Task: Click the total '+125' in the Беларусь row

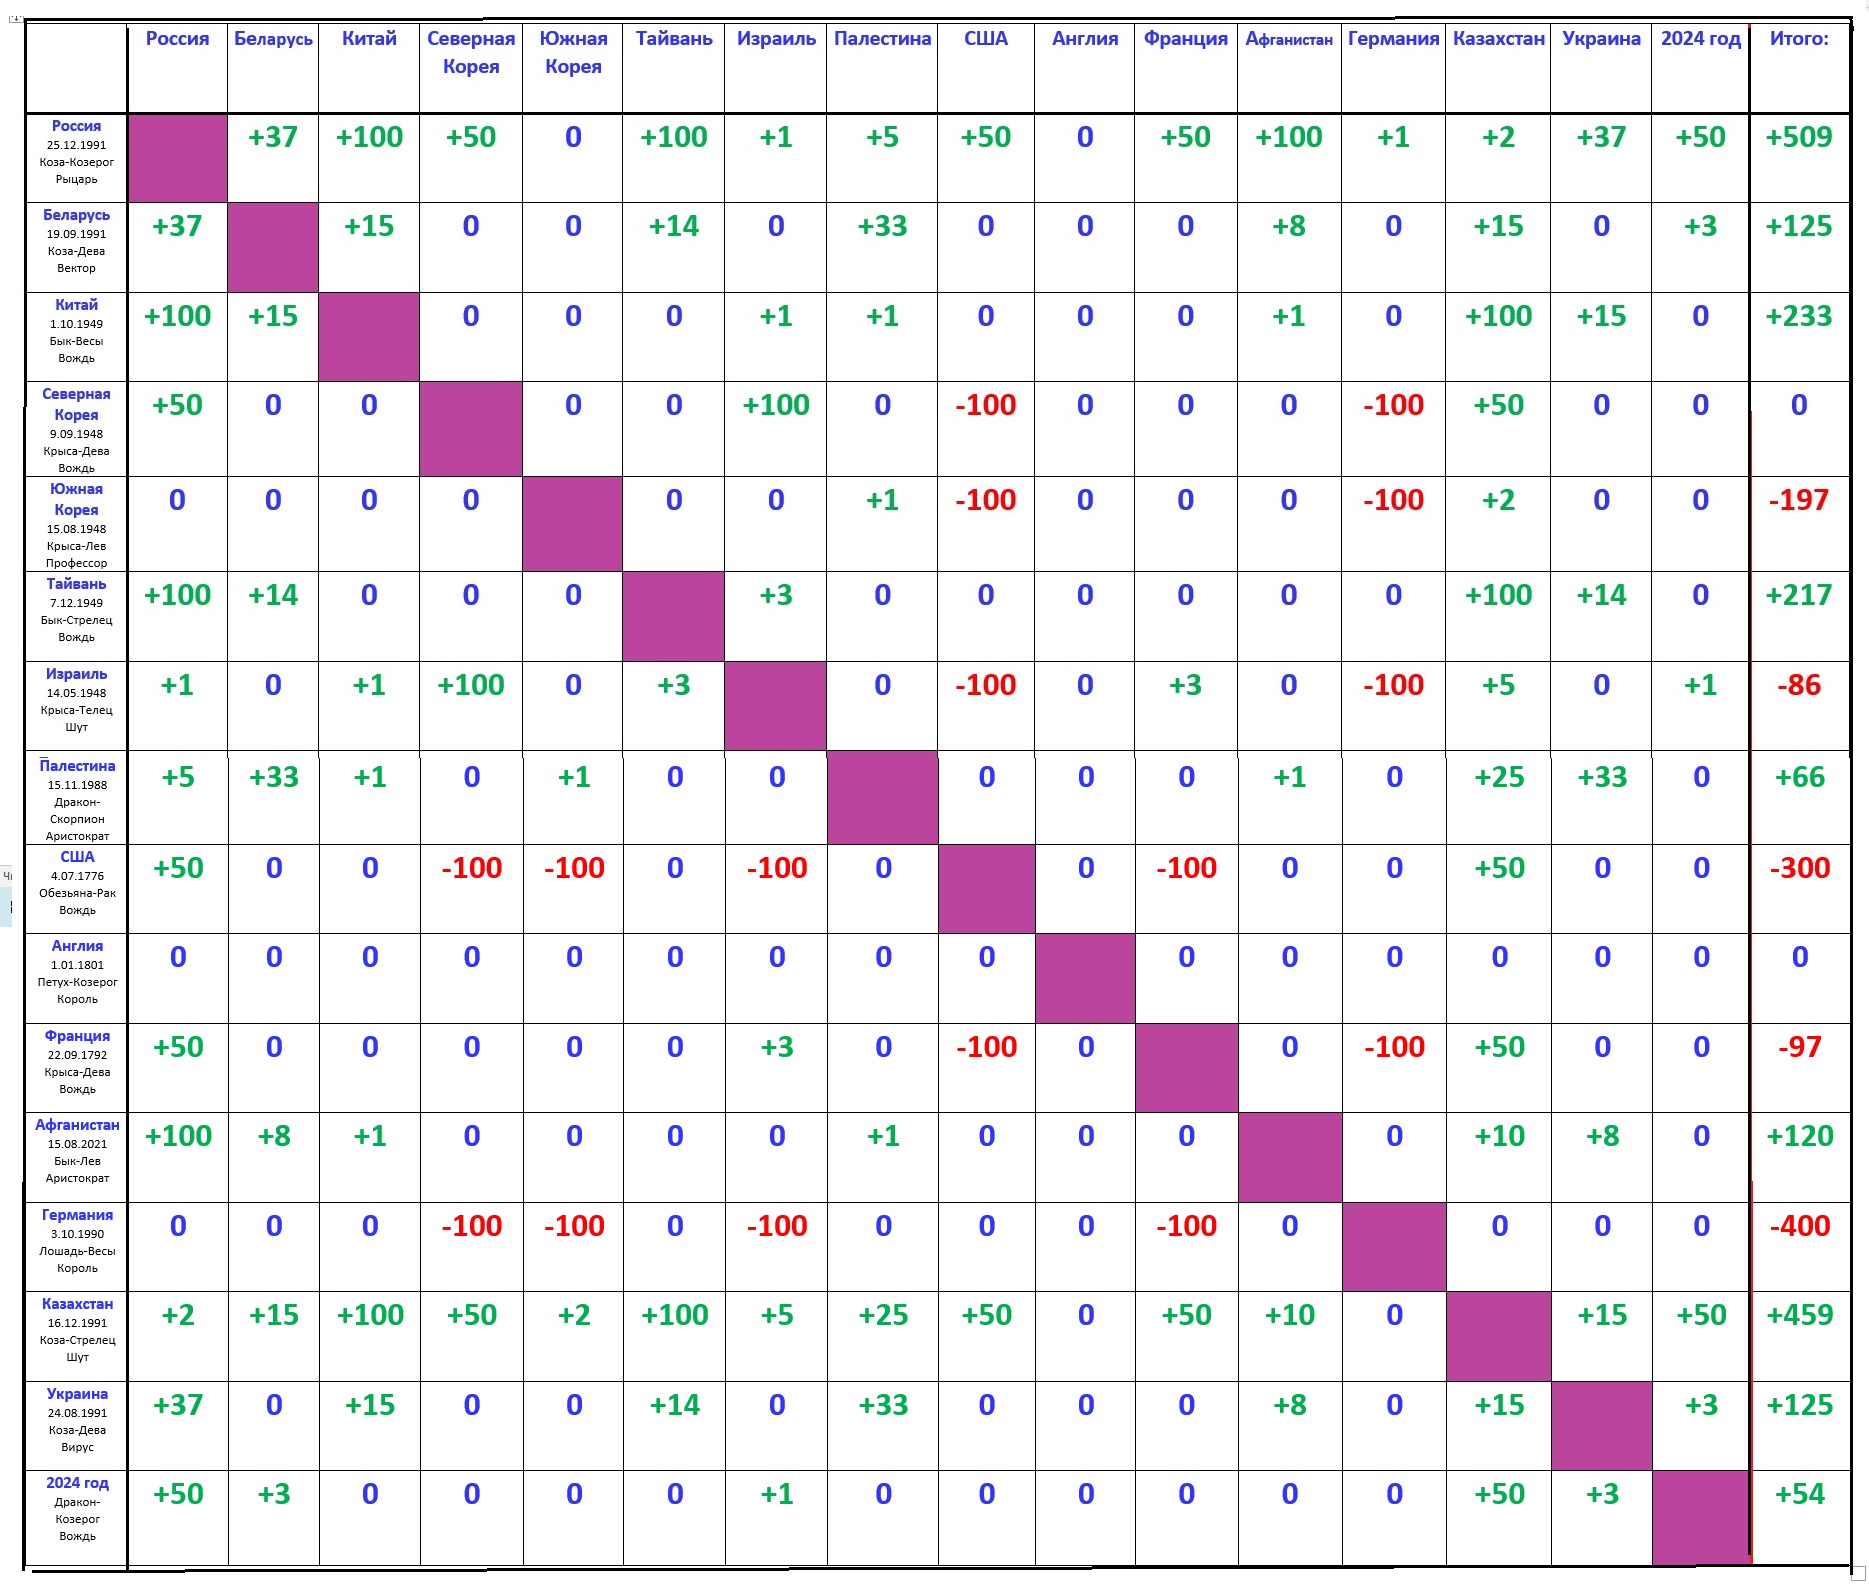Action: coord(1799,226)
